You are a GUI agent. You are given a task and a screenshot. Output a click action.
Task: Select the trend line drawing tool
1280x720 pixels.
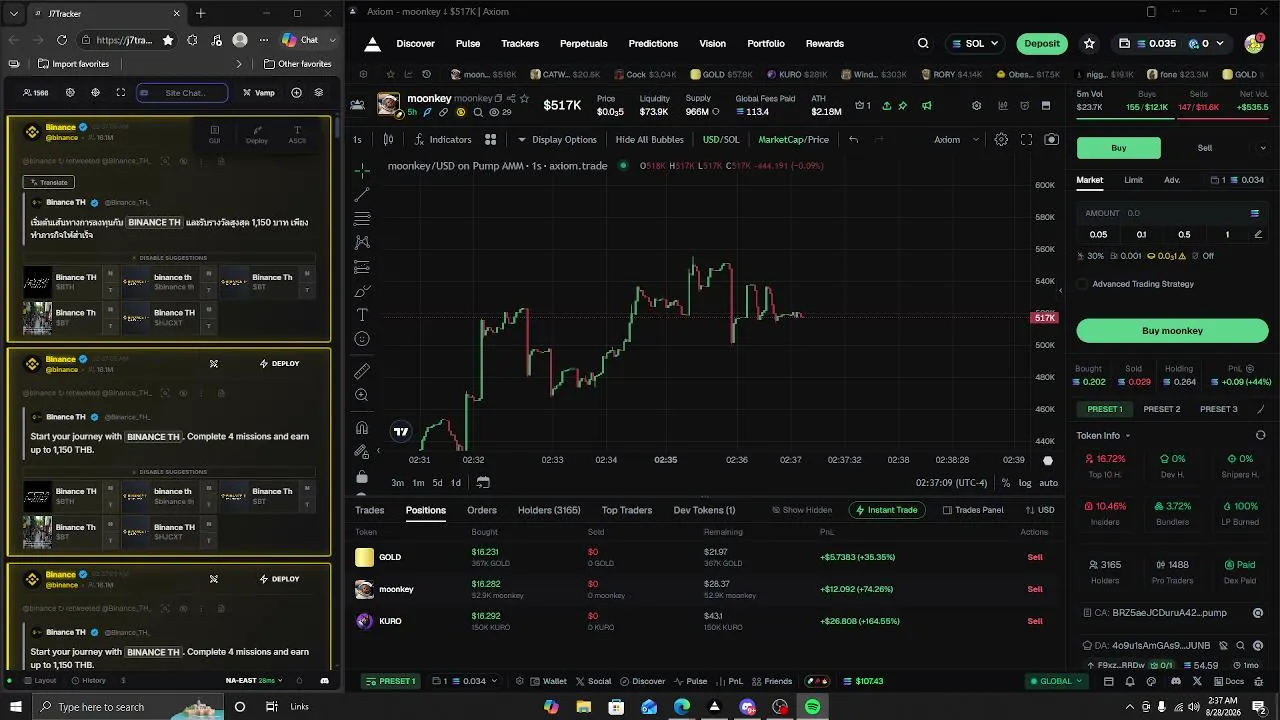click(x=362, y=194)
